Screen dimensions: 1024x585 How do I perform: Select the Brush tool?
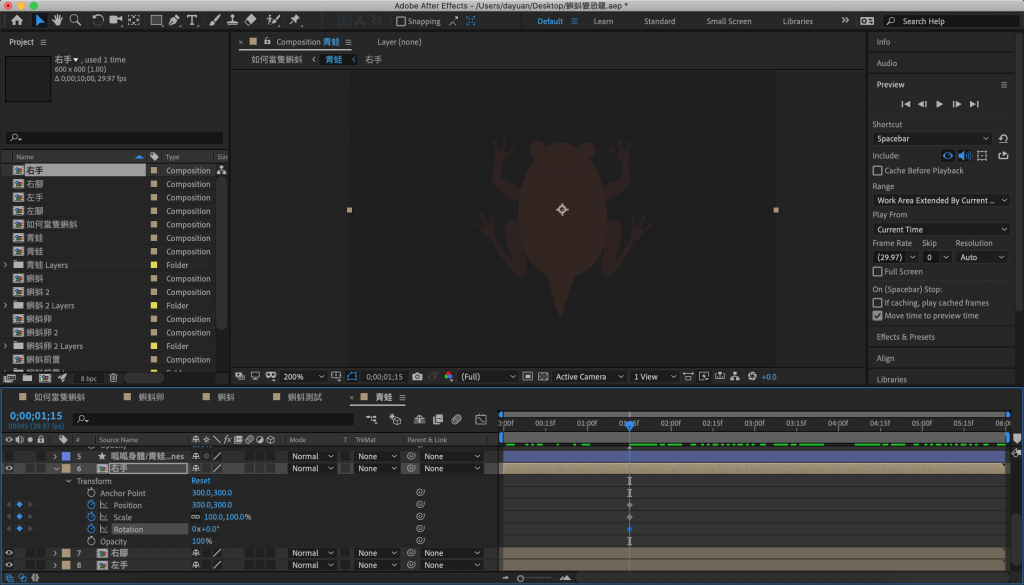214,20
